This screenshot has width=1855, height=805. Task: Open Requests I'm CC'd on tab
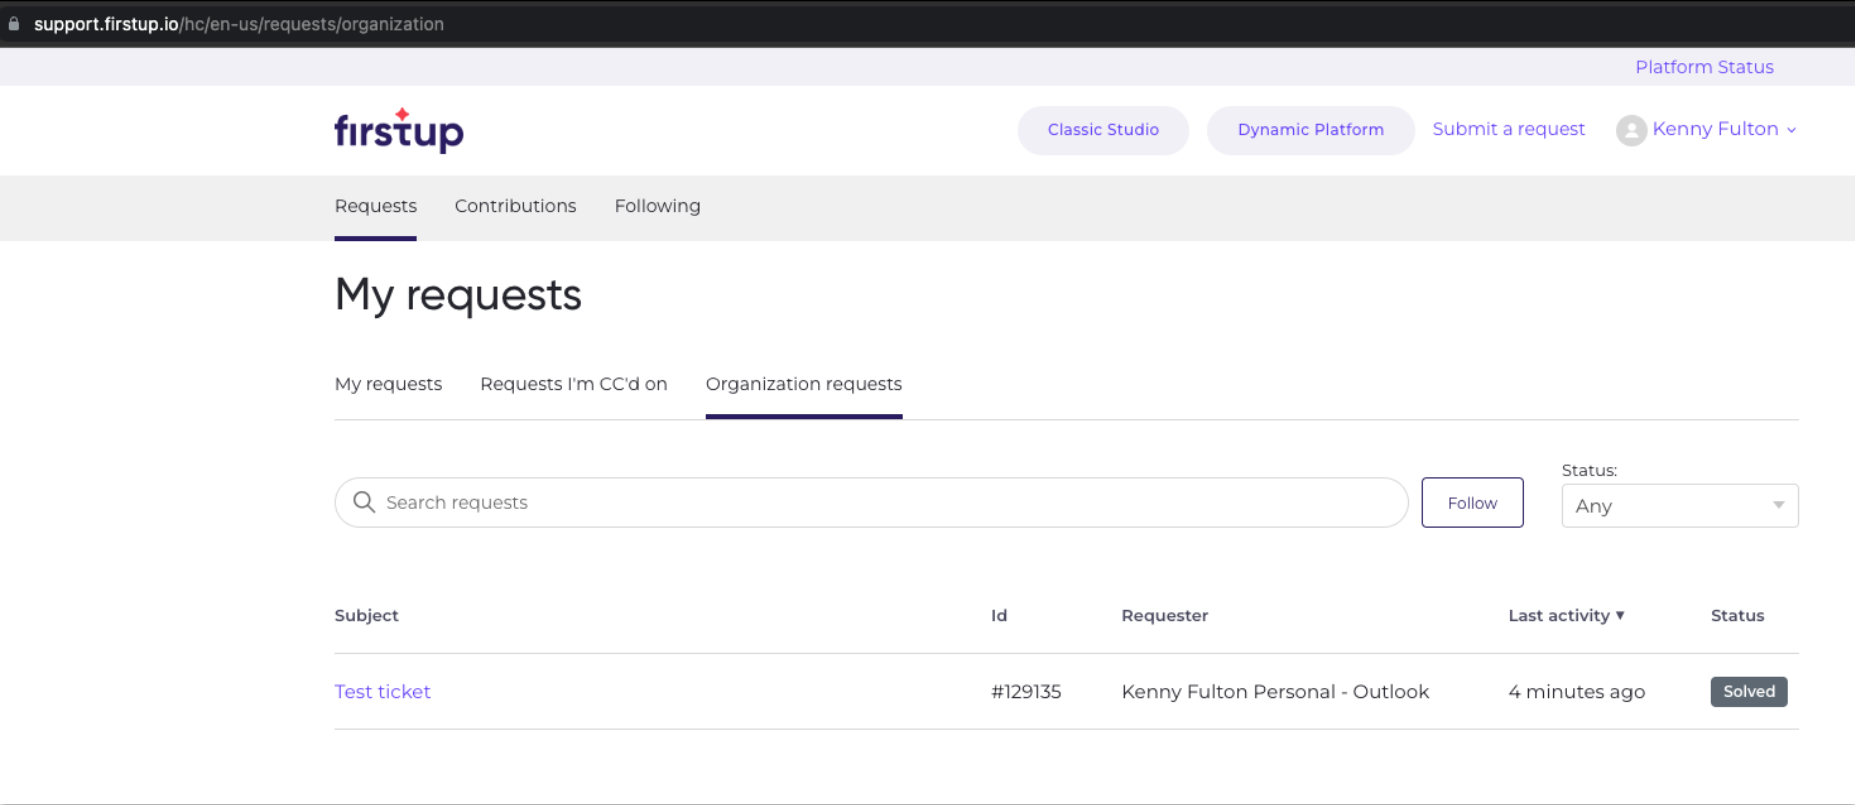573,384
